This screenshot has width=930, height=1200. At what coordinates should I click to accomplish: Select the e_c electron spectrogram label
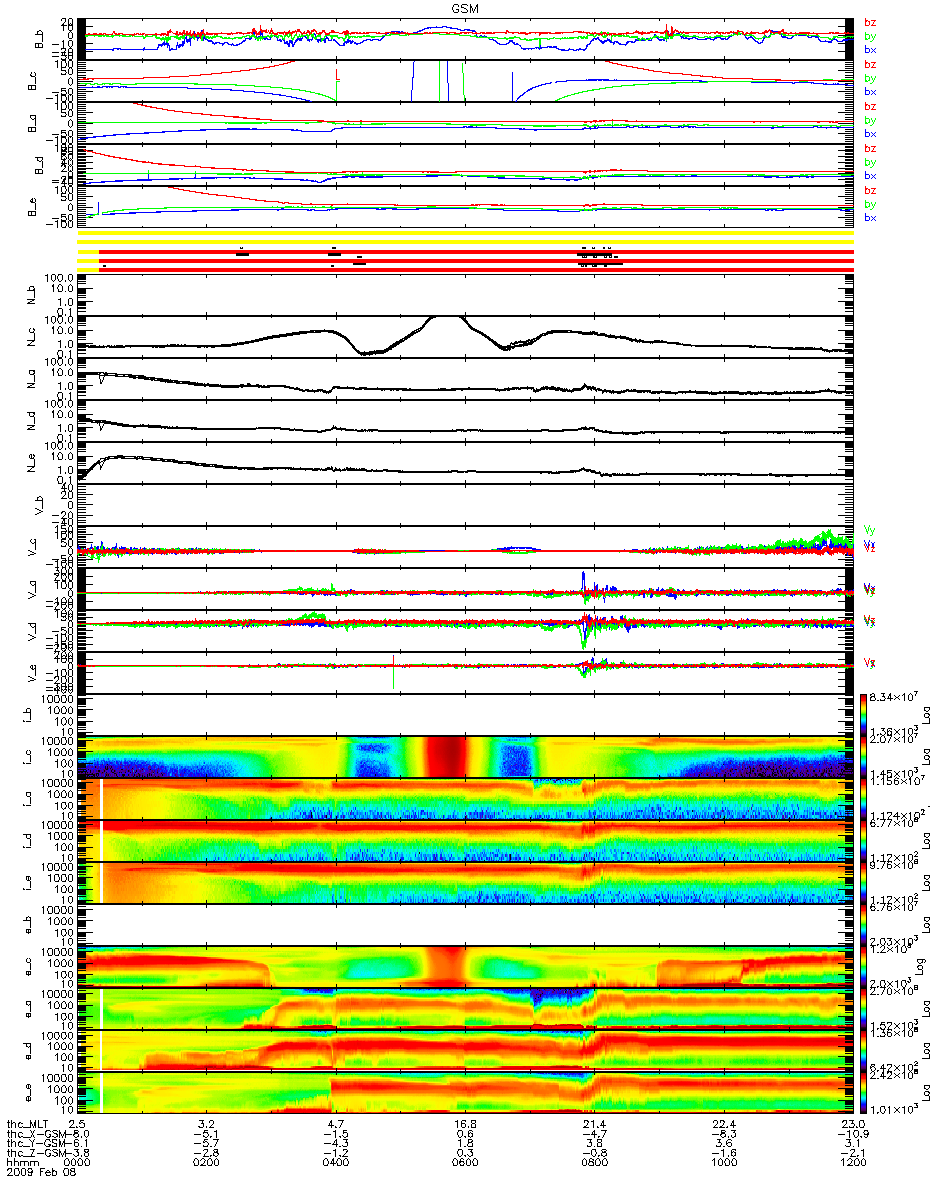[x=30, y=967]
